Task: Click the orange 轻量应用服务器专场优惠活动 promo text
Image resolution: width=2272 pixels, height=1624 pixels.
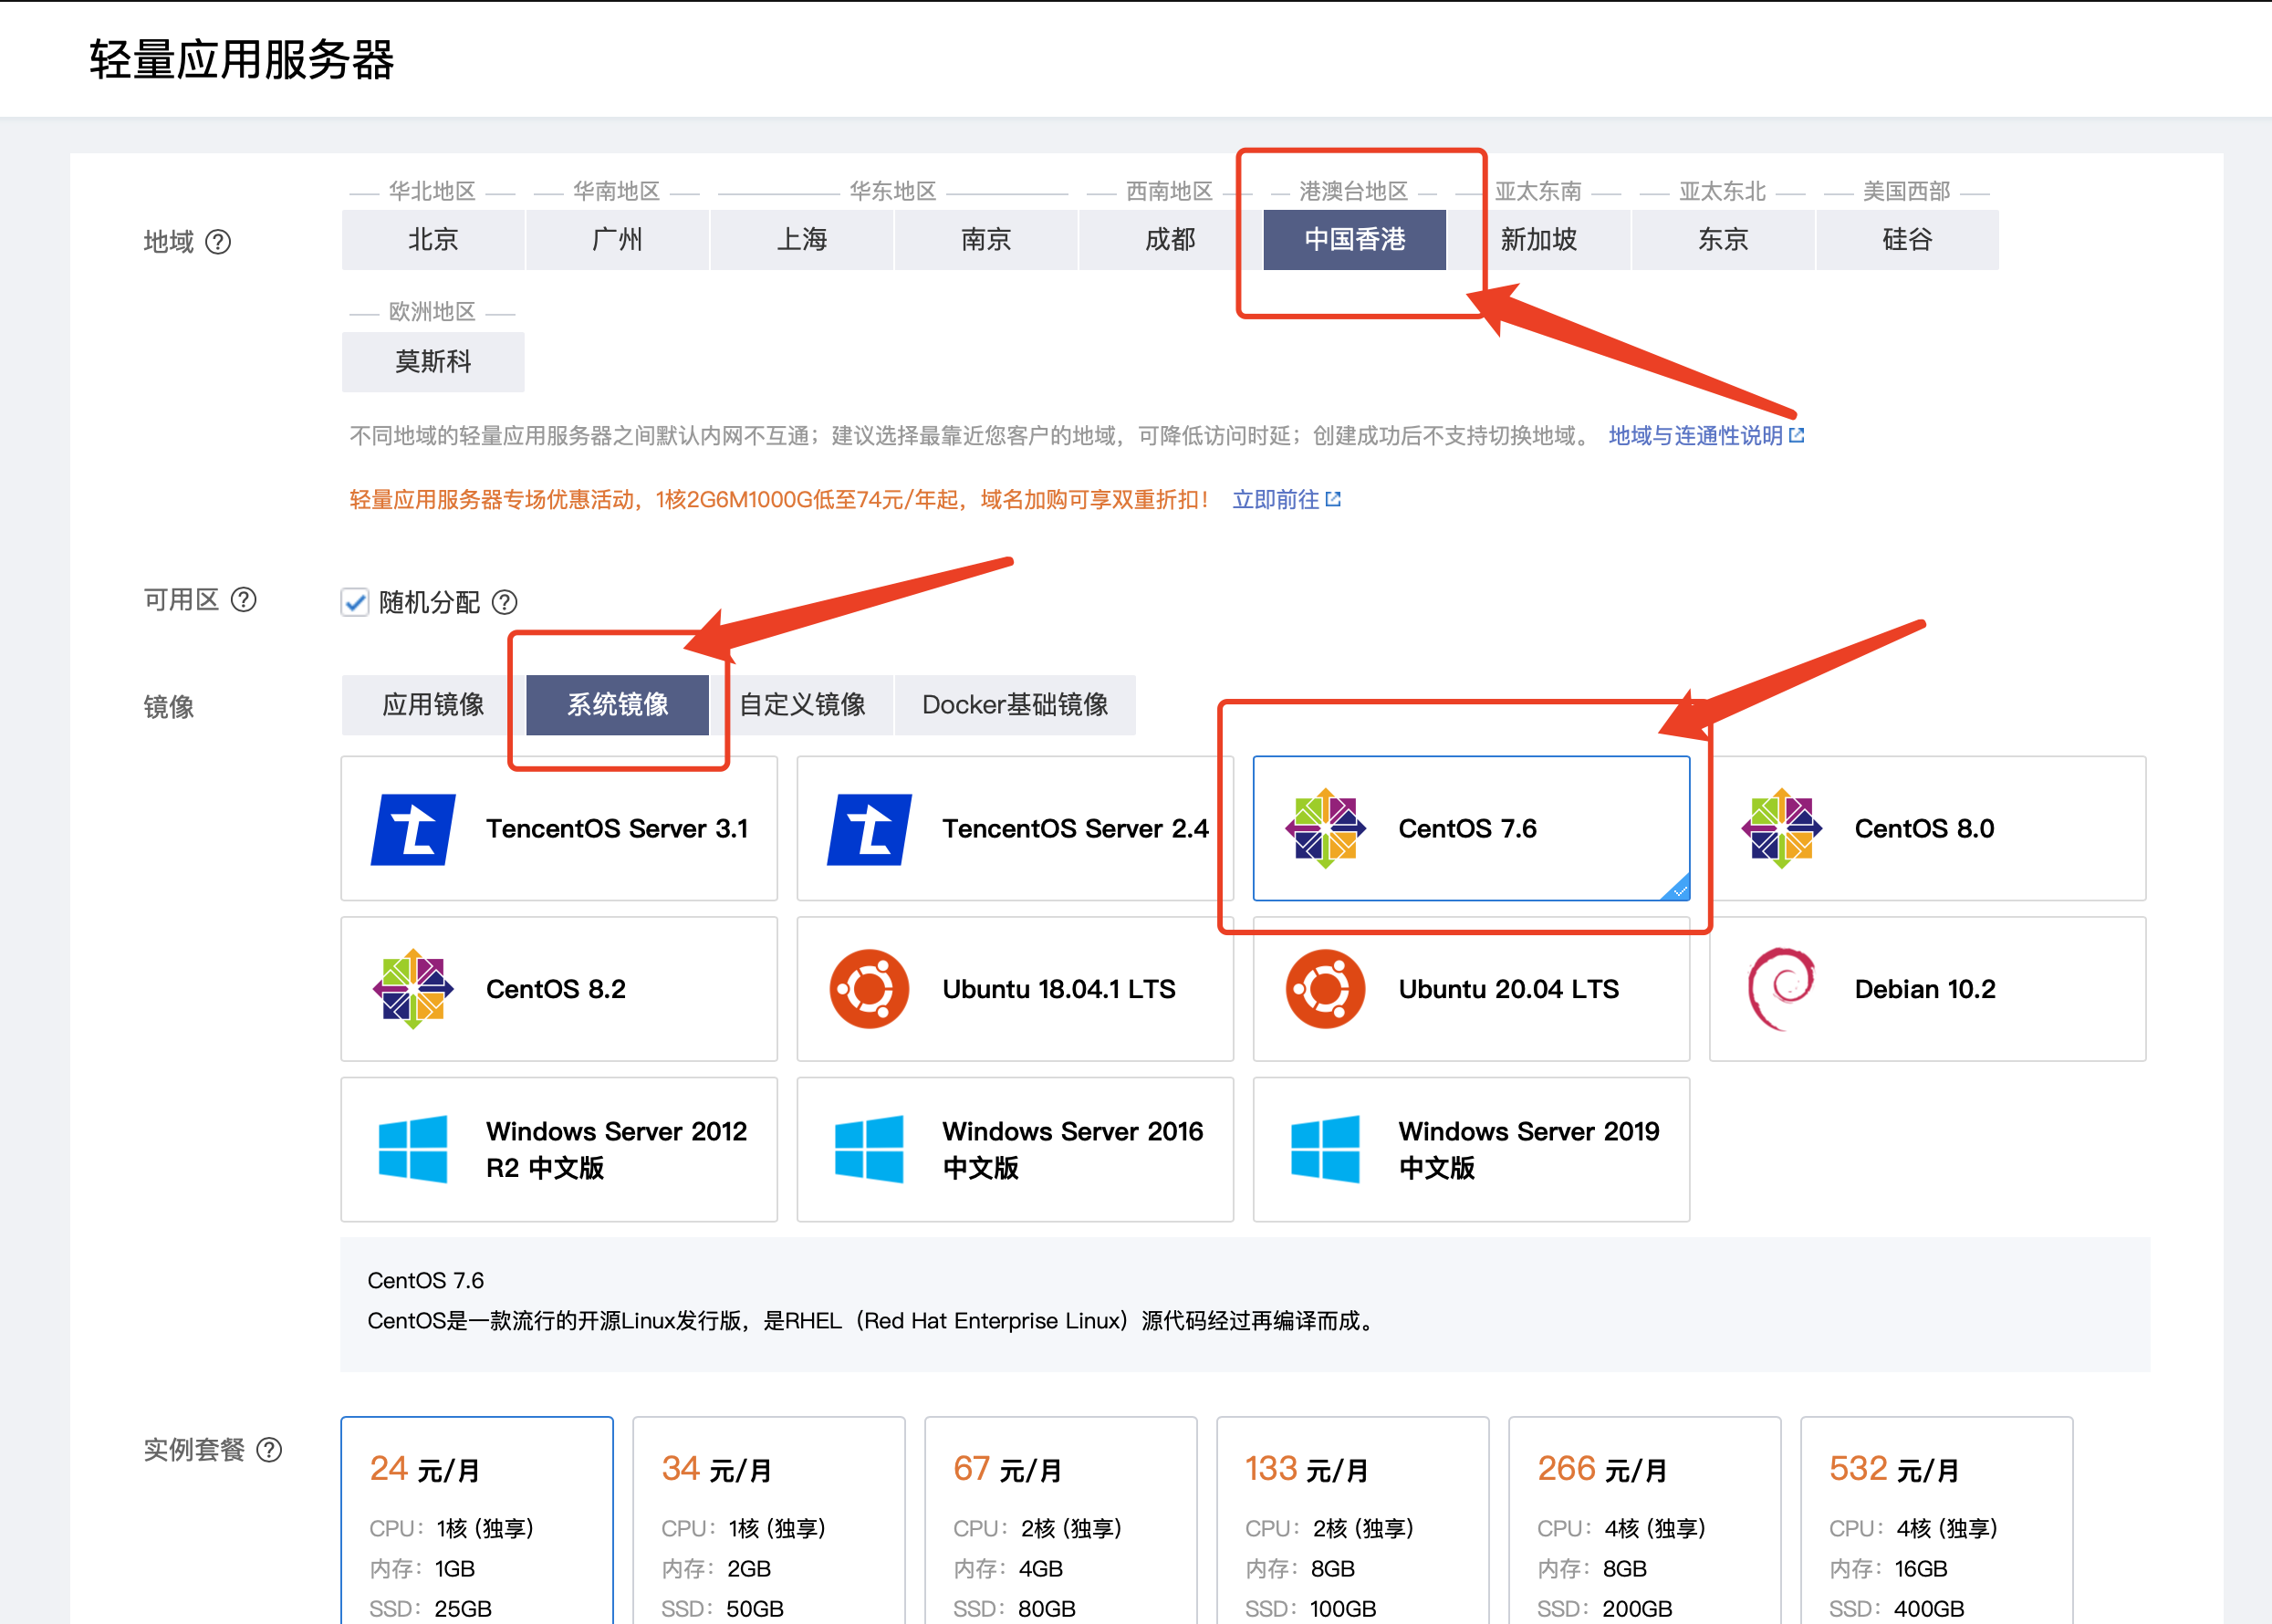Action: tap(780, 499)
